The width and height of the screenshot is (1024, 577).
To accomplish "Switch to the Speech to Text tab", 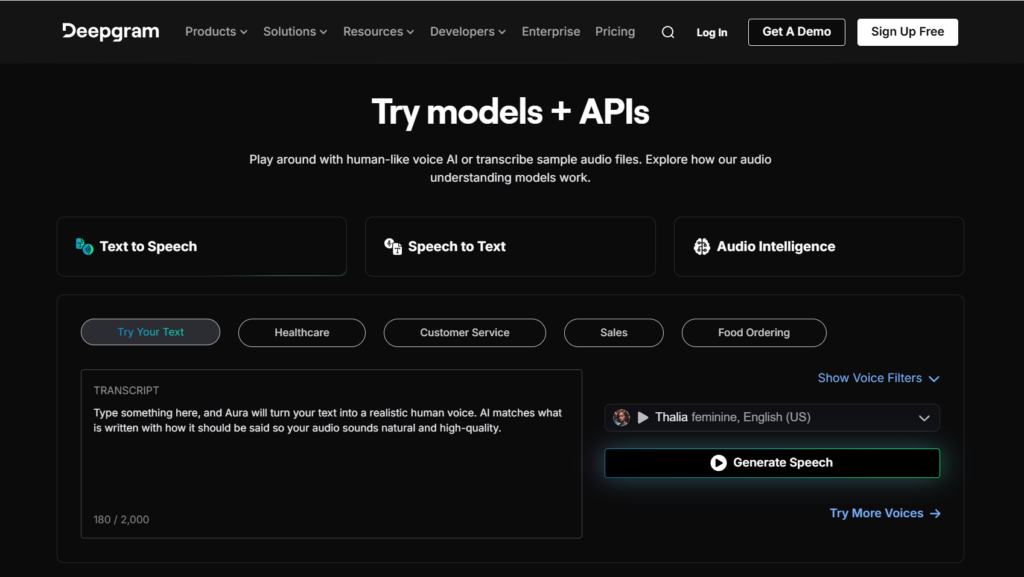I will click(510, 247).
